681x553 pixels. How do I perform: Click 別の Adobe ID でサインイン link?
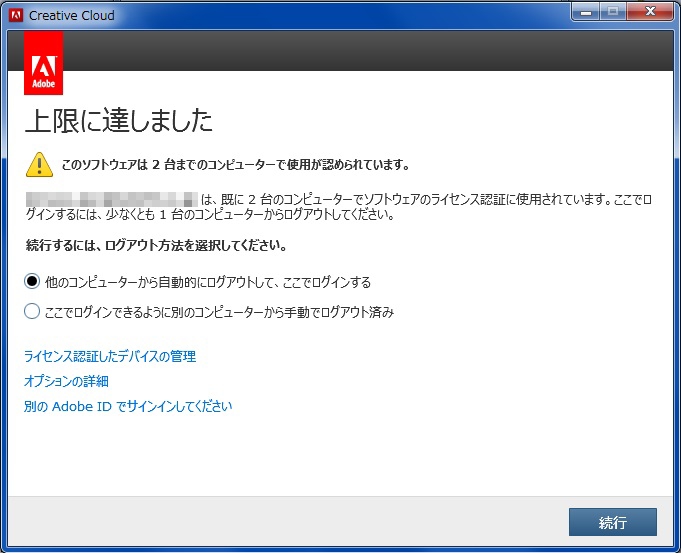pyautogui.click(x=128, y=406)
